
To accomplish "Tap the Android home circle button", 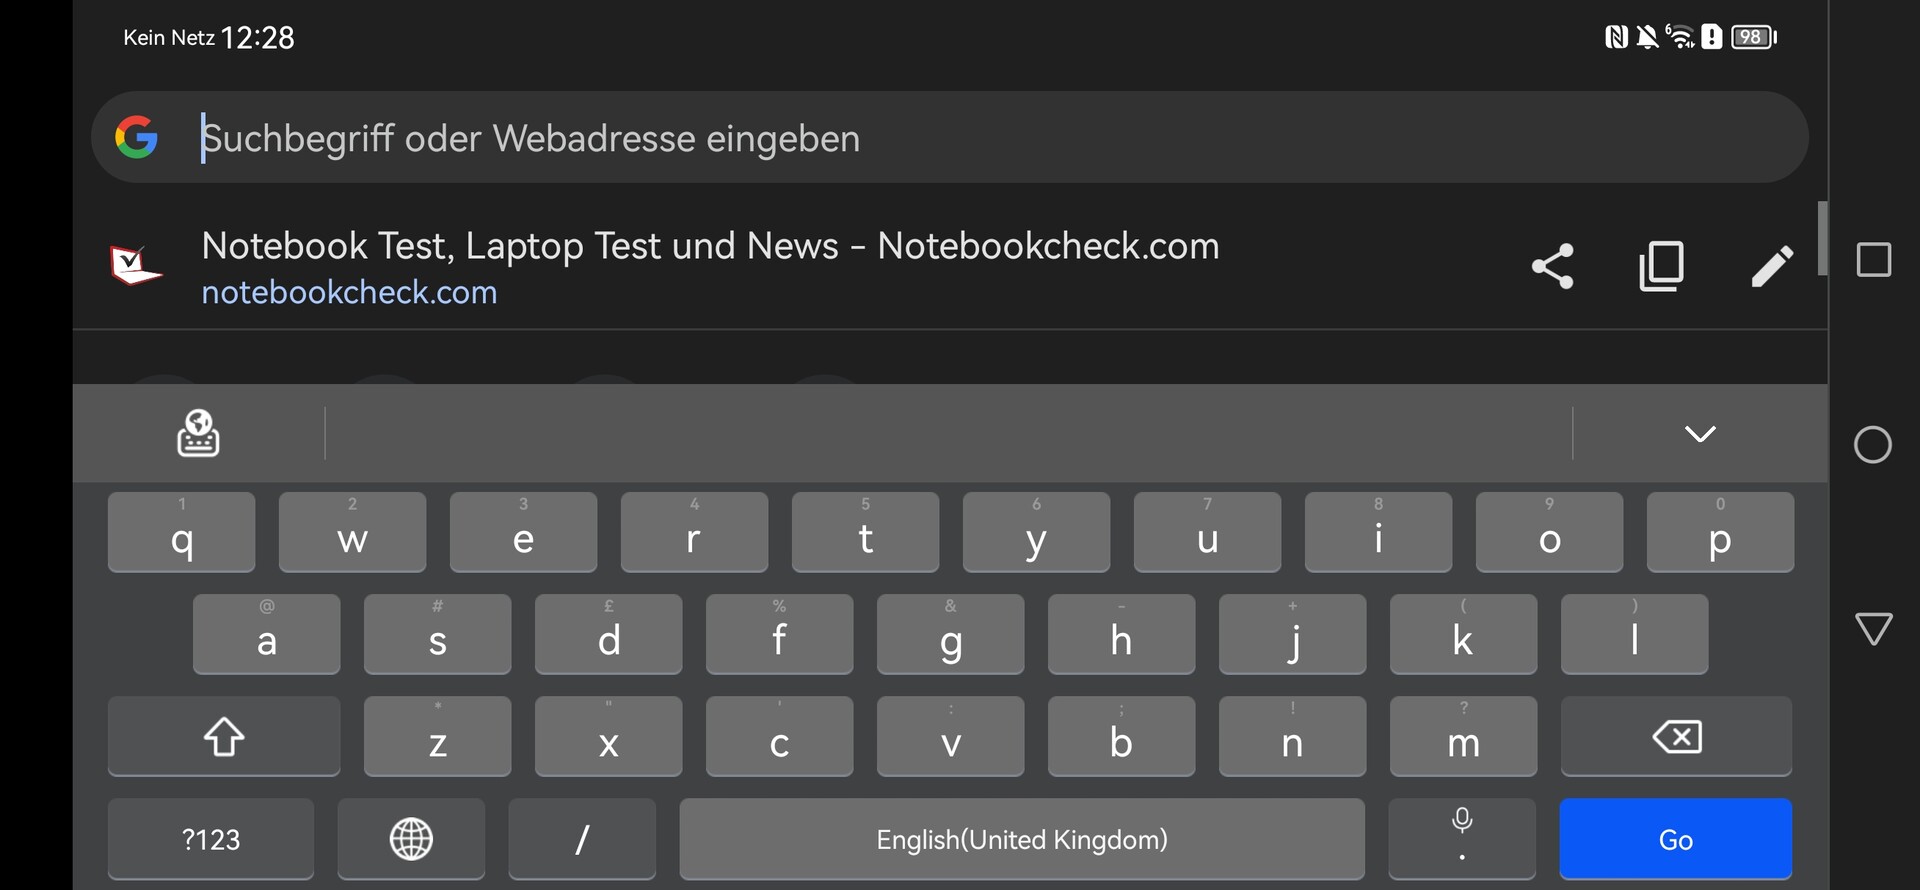I will (x=1872, y=445).
